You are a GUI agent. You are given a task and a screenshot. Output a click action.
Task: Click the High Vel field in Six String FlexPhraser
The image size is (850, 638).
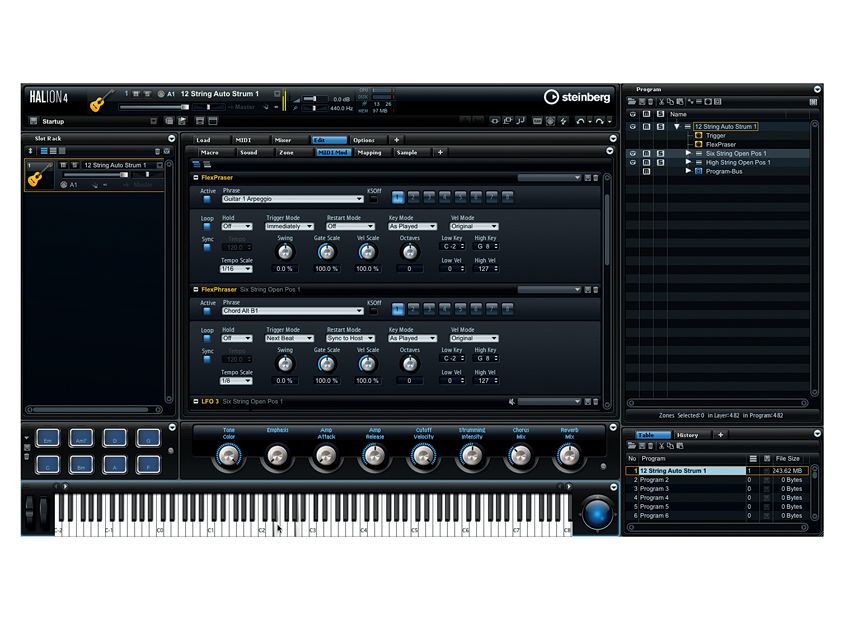(x=486, y=381)
